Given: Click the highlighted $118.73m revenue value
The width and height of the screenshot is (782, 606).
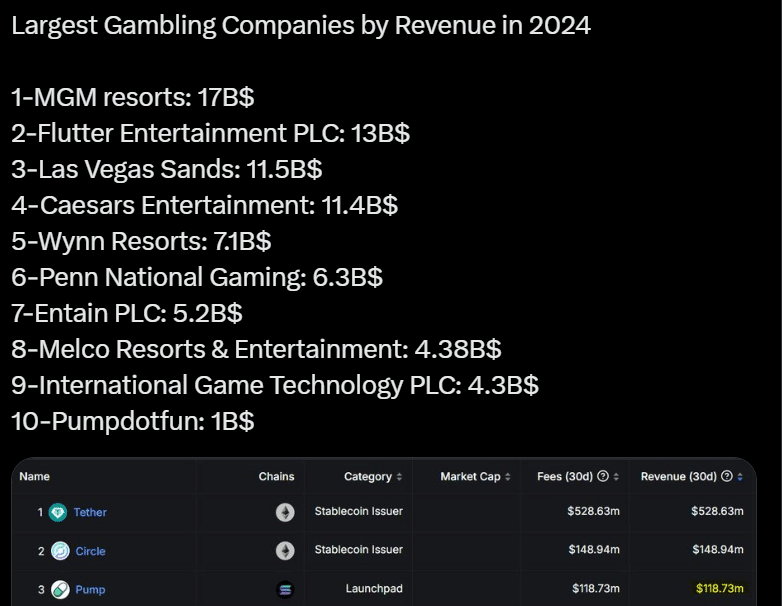Looking at the screenshot, I should tap(718, 590).
